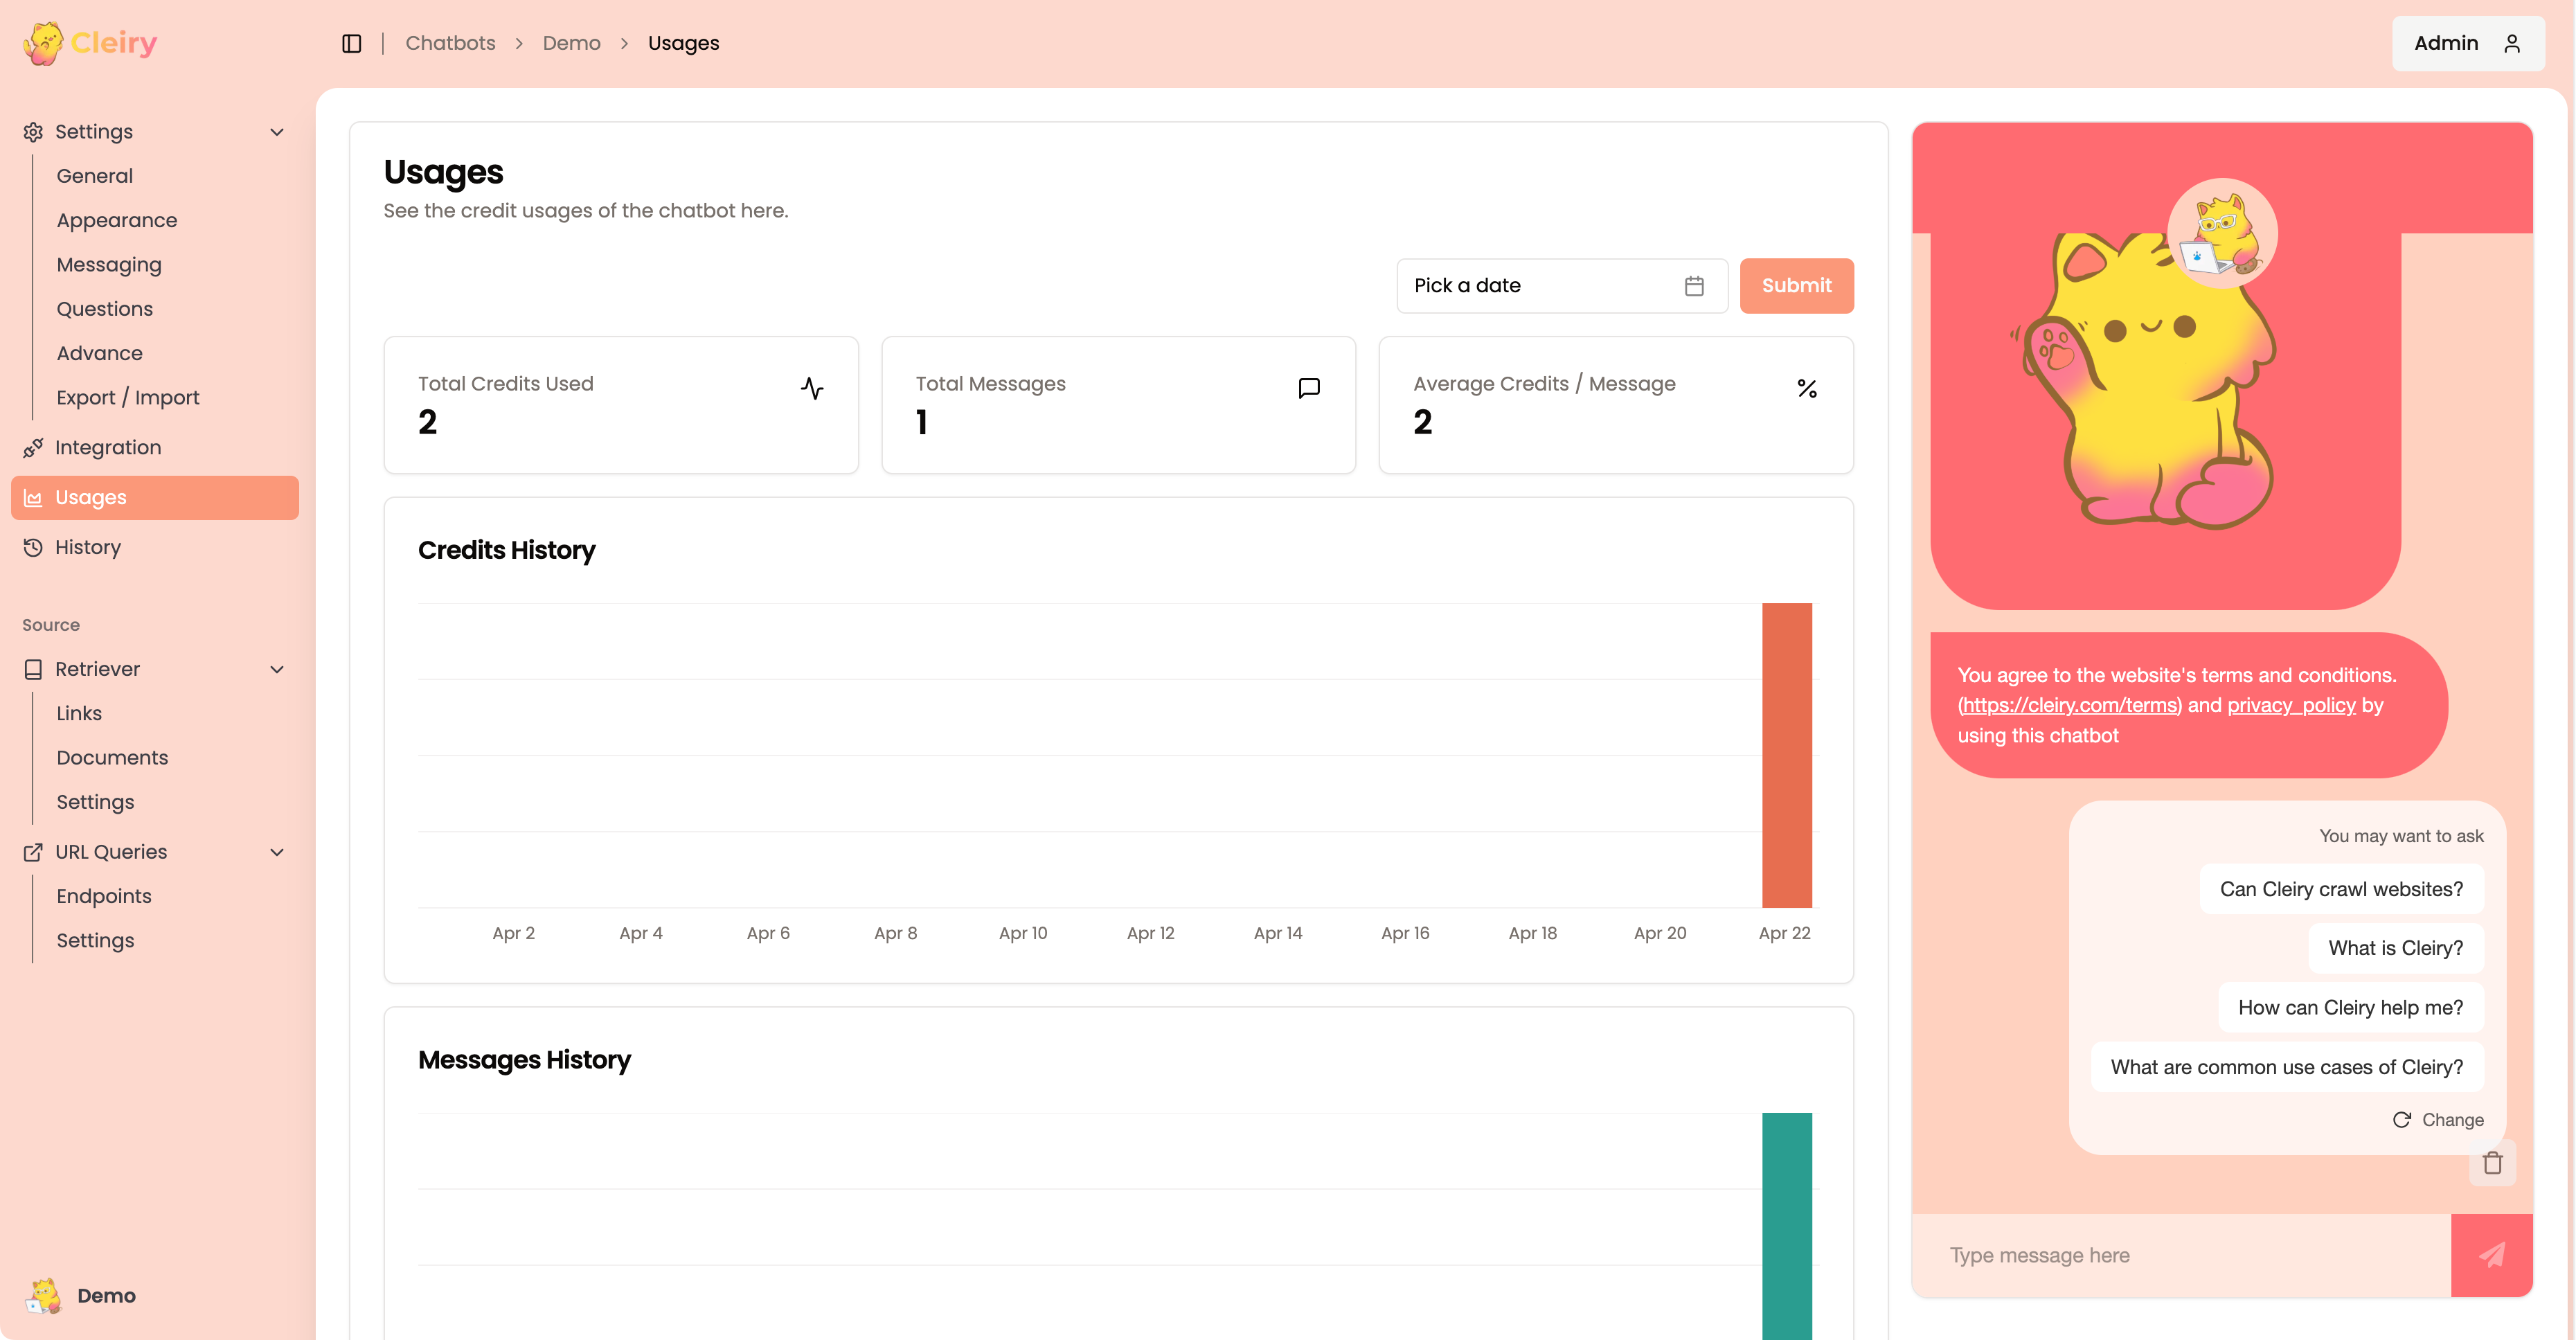This screenshot has width=2576, height=1340.
Task: Open Retriever Links
Action: (79, 713)
